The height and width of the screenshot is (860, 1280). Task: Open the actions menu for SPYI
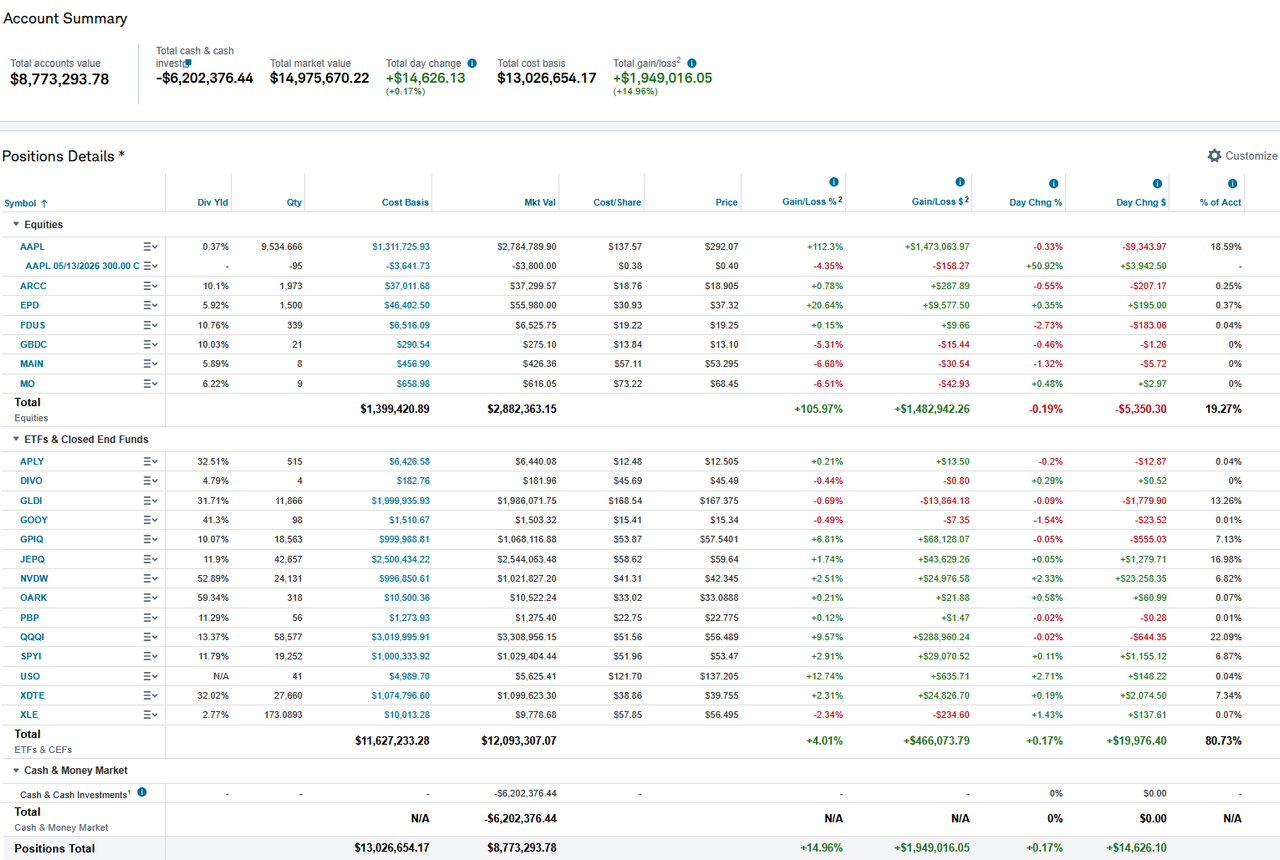(x=151, y=656)
